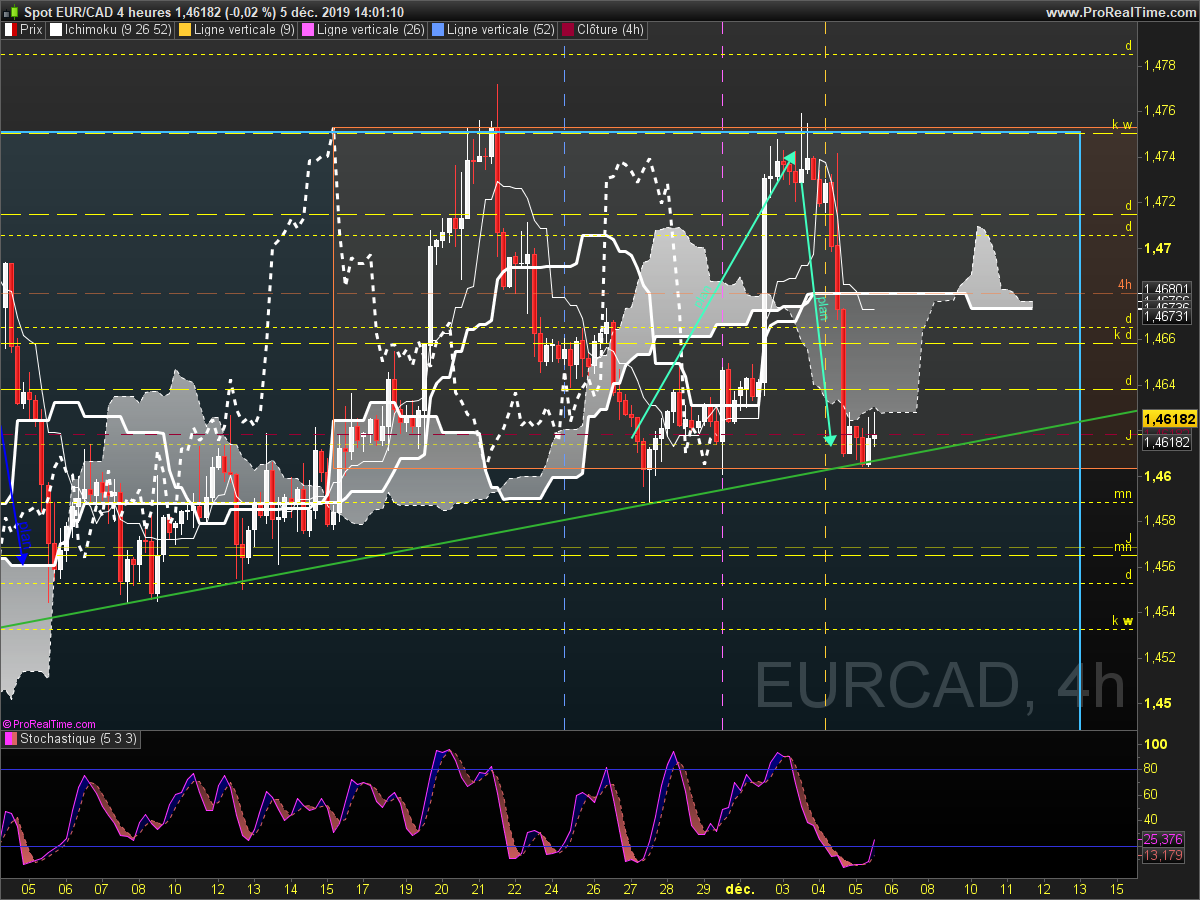
Task: Click the 1,454 price axis label
Action: (1160, 611)
